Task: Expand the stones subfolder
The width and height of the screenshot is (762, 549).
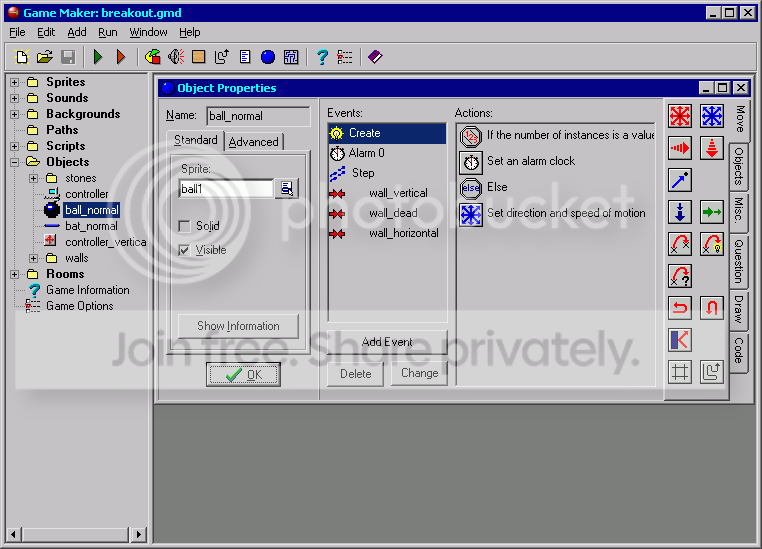Action: click(34, 178)
